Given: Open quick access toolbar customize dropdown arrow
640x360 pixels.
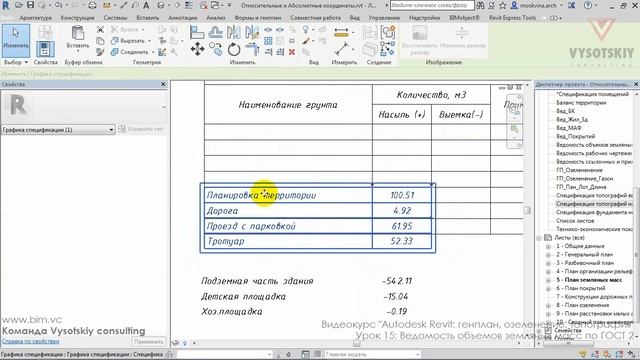Looking at the screenshot, I should (229, 5).
